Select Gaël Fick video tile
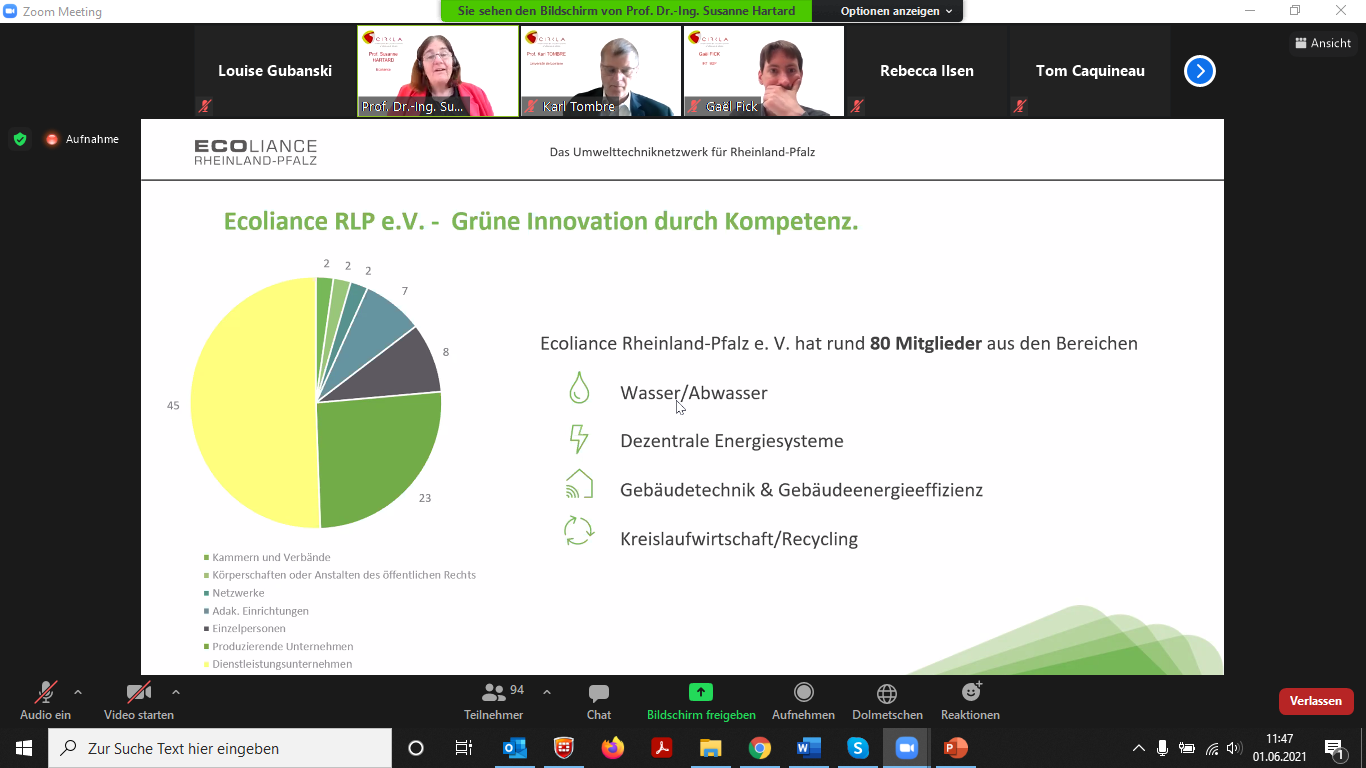The width and height of the screenshot is (1366, 768). pyautogui.click(x=764, y=71)
